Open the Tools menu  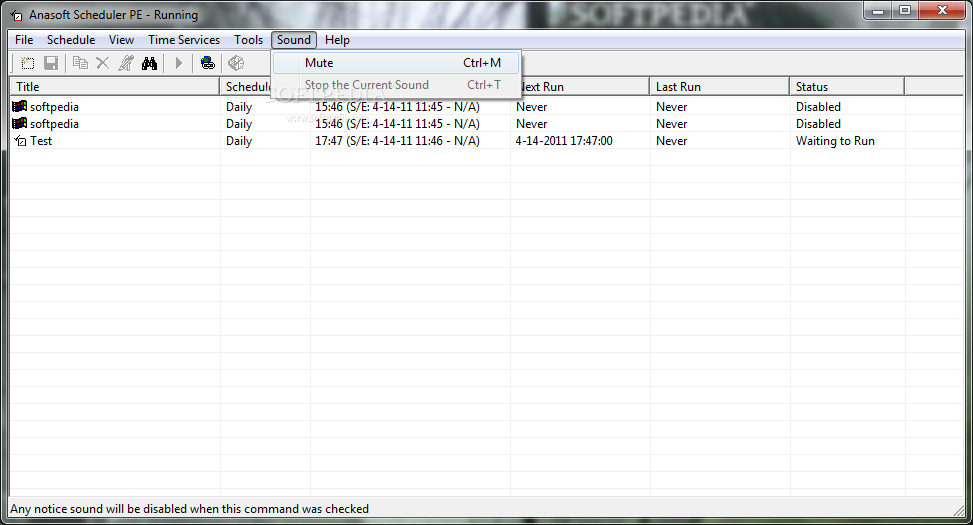[x=248, y=40]
